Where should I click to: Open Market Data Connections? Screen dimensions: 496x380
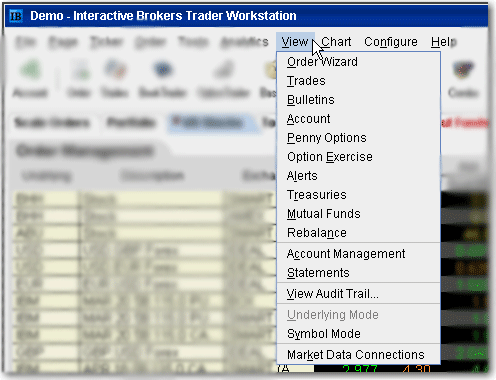coord(359,355)
